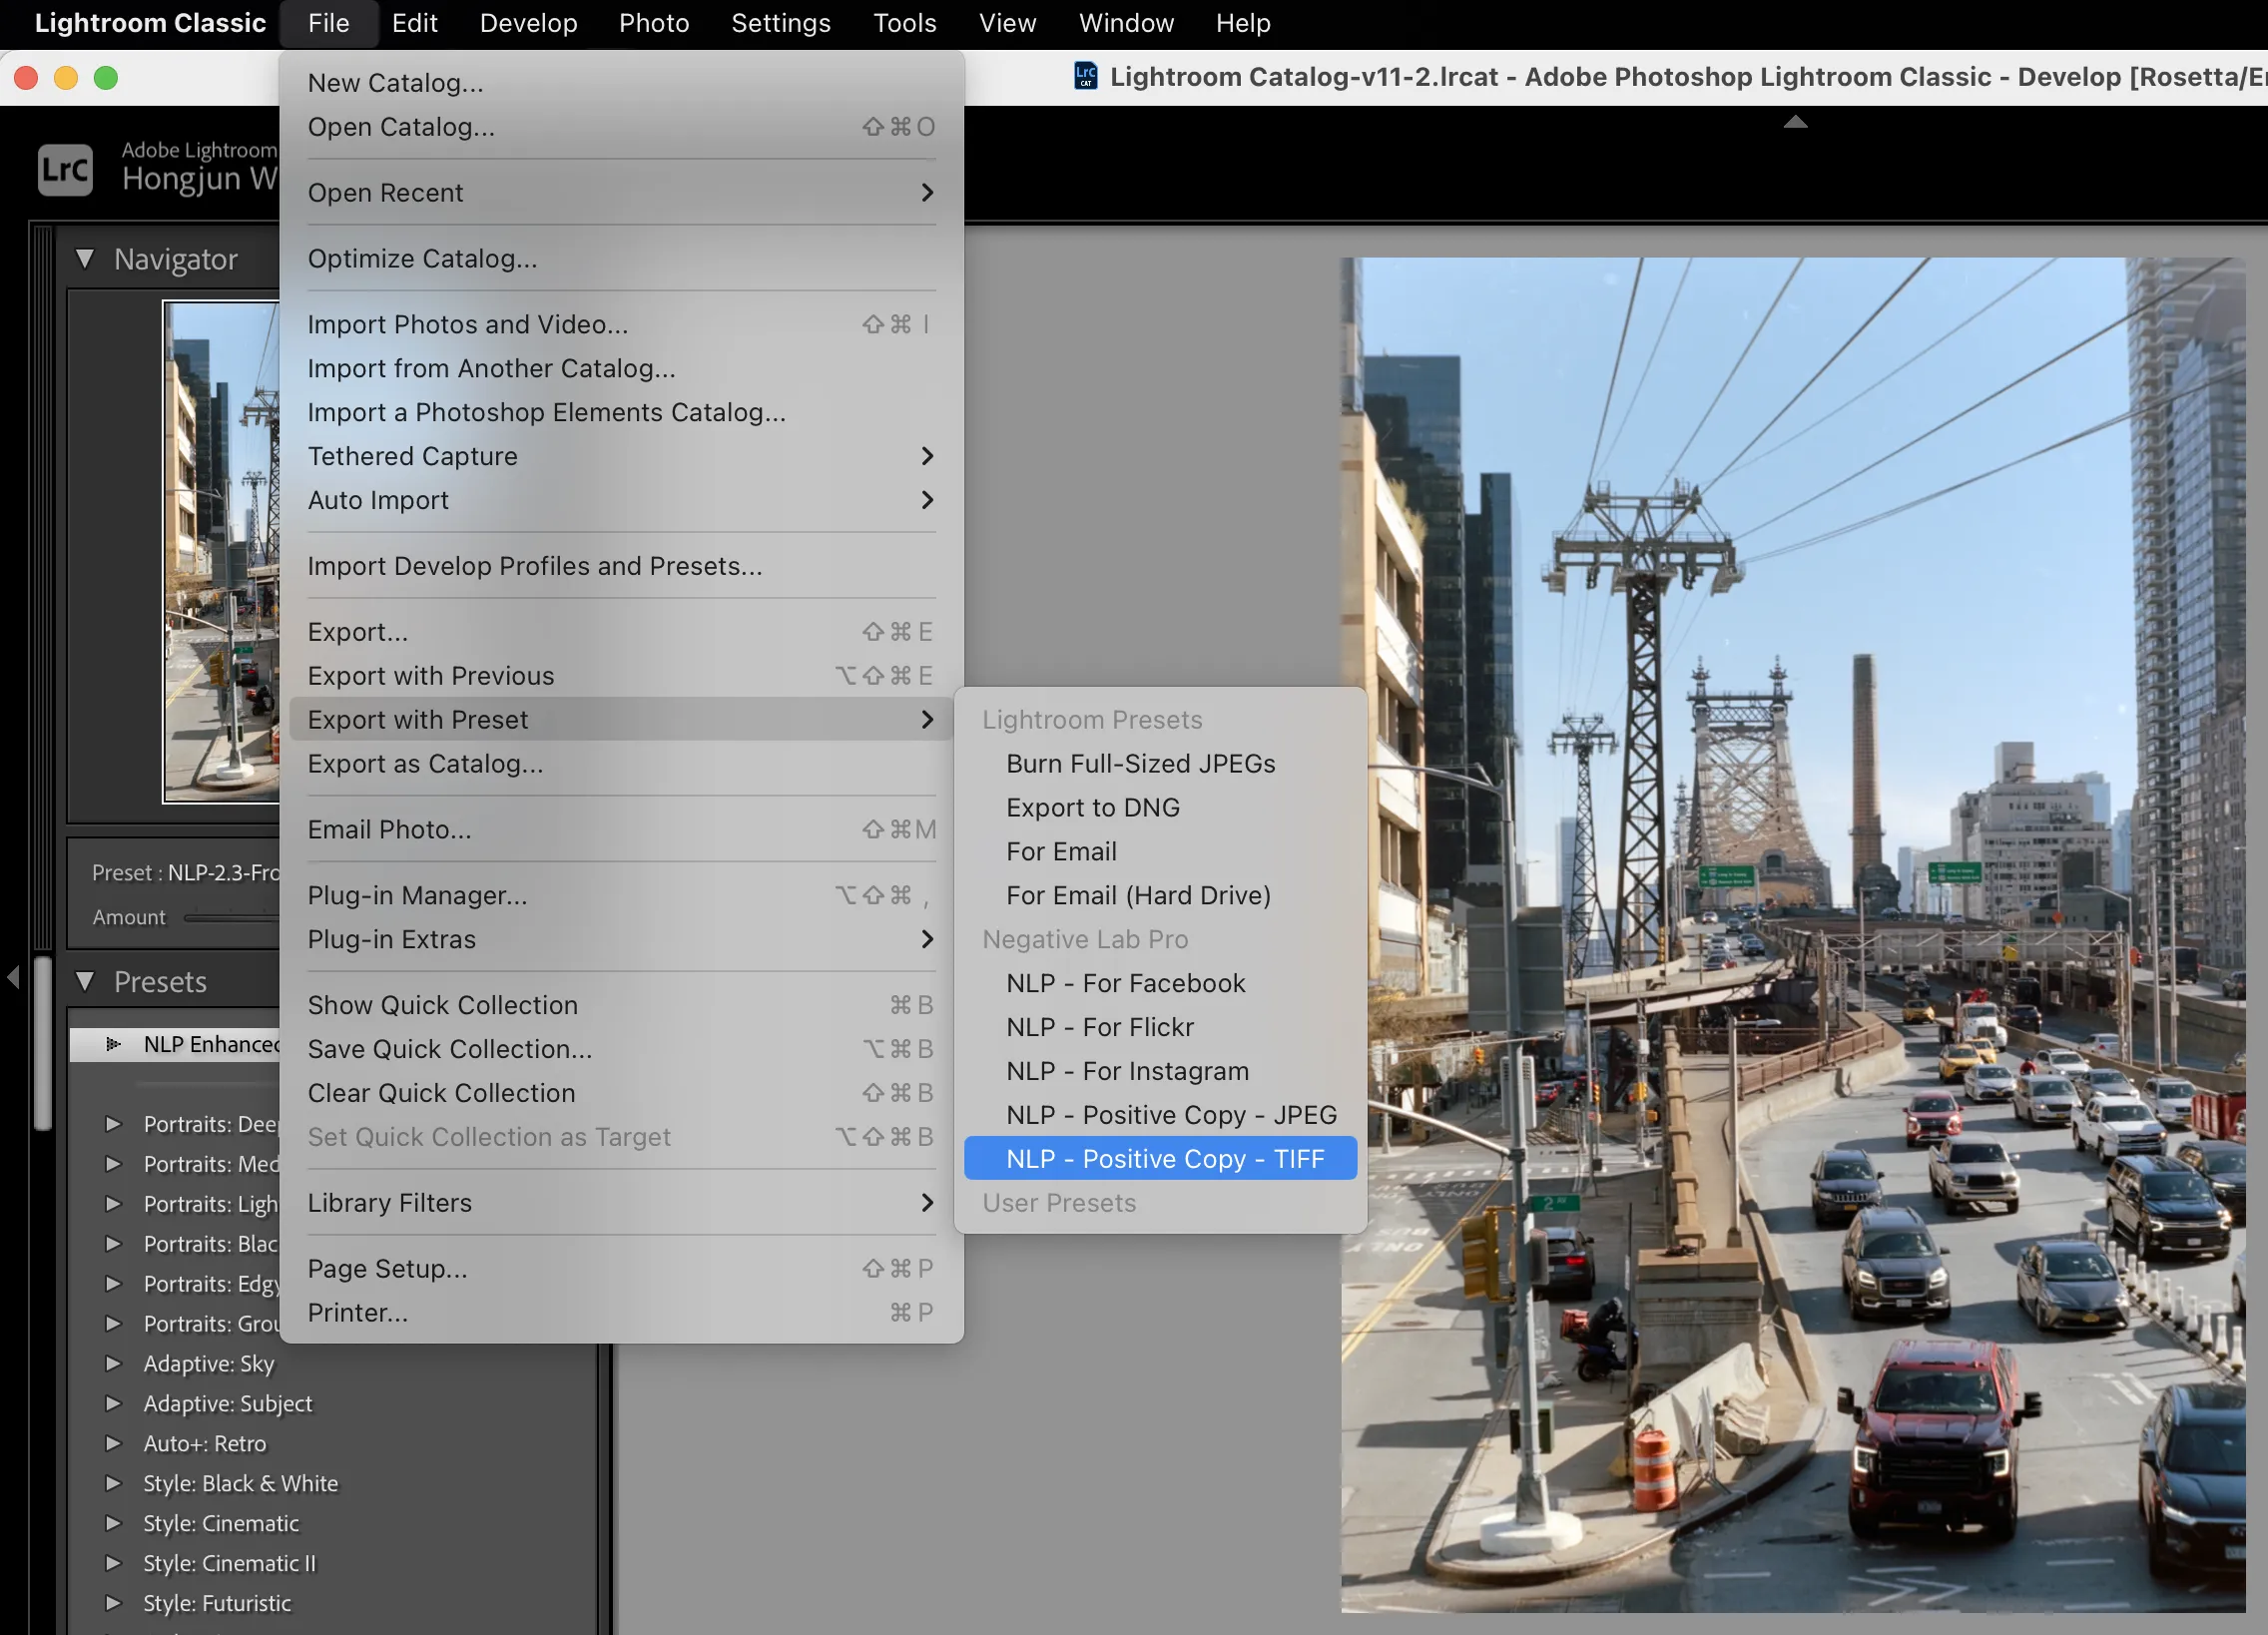
Task: Select Export with Previous
Action: pyautogui.click(x=621, y=676)
